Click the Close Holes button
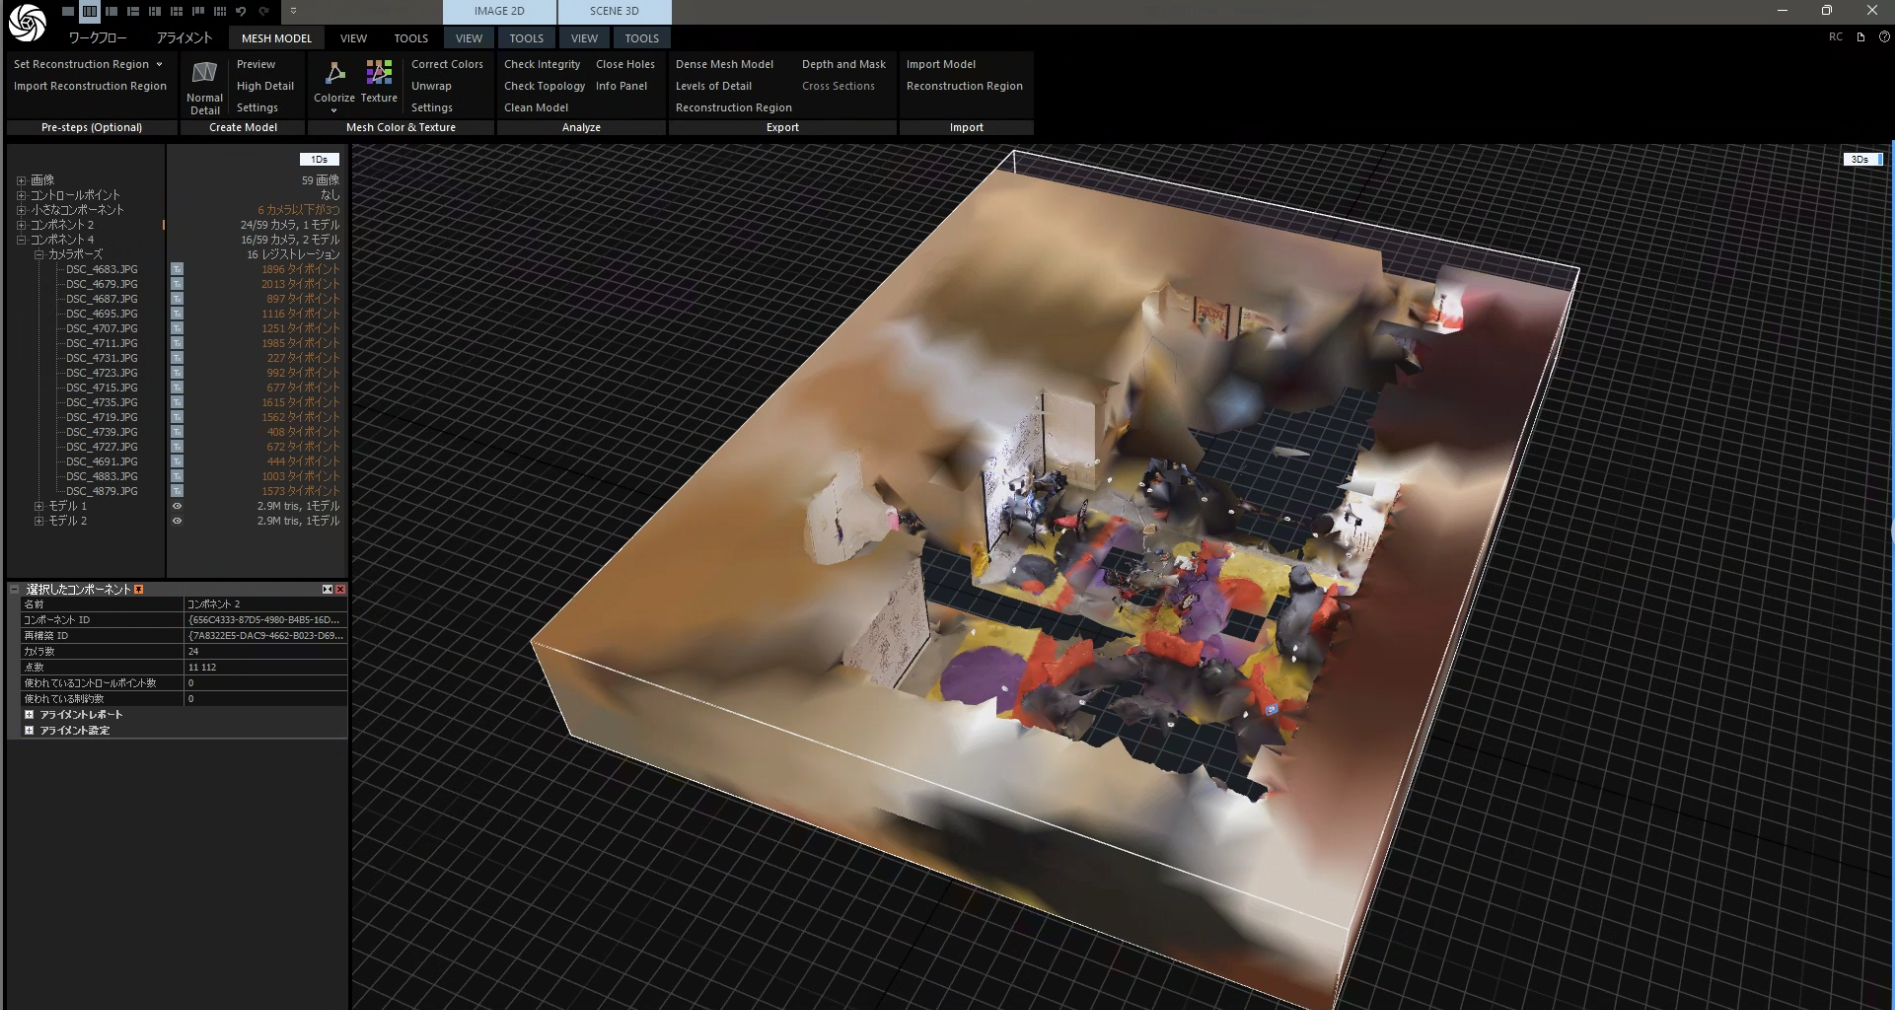This screenshot has height=1010, width=1895. [x=625, y=64]
